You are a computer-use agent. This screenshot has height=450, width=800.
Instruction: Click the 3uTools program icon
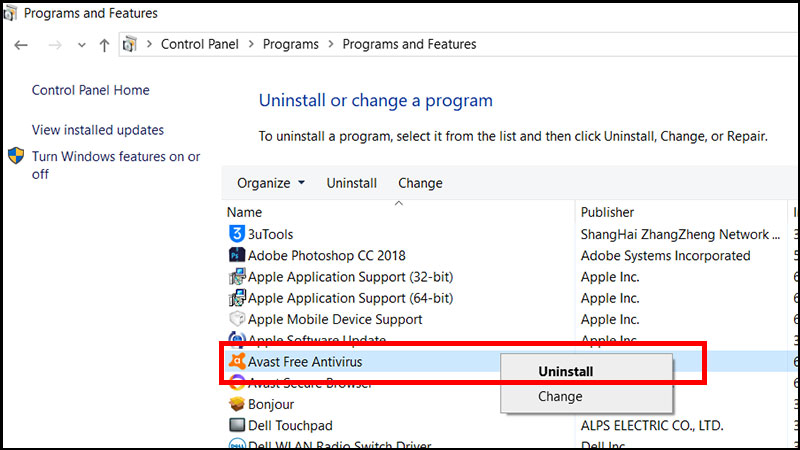click(237, 234)
